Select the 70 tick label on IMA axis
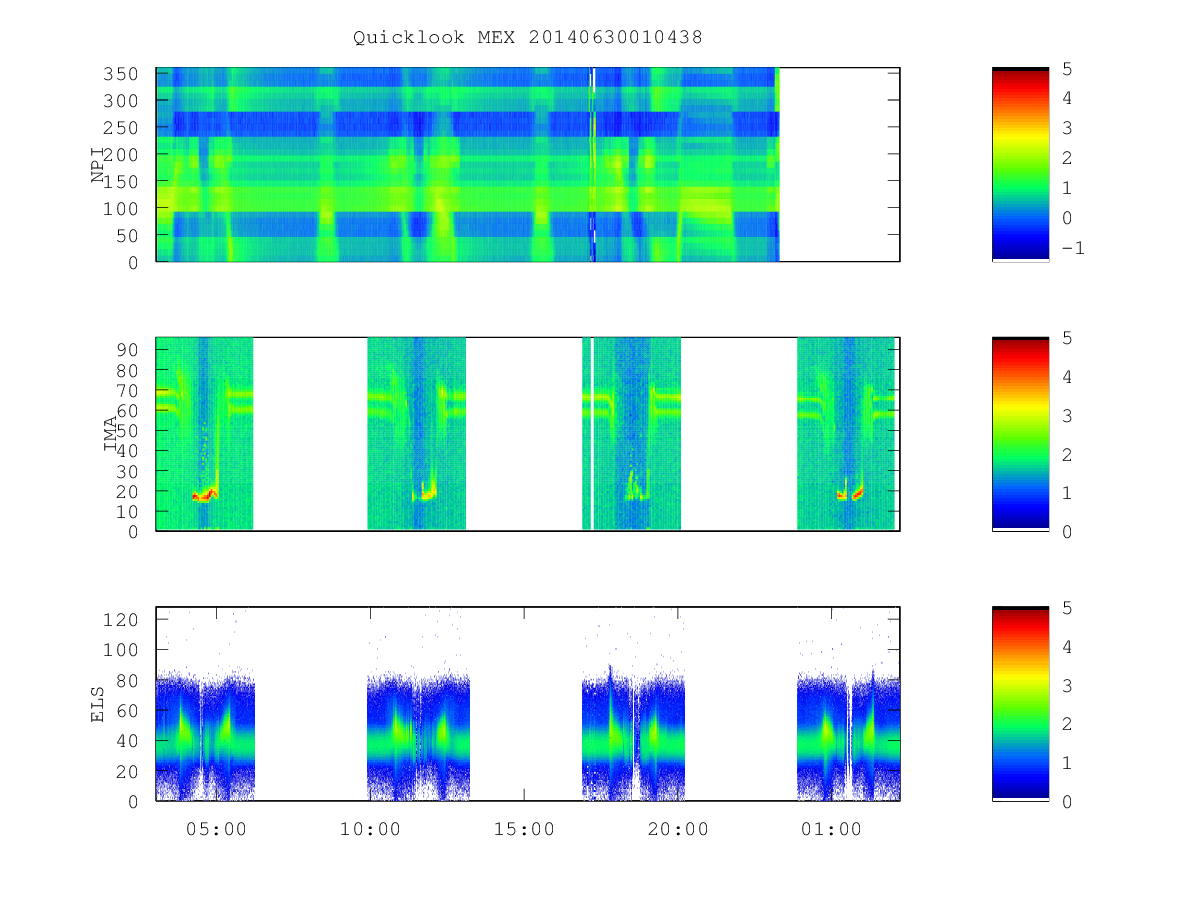The width and height of the screenshot is (1200, 900). 129,390
